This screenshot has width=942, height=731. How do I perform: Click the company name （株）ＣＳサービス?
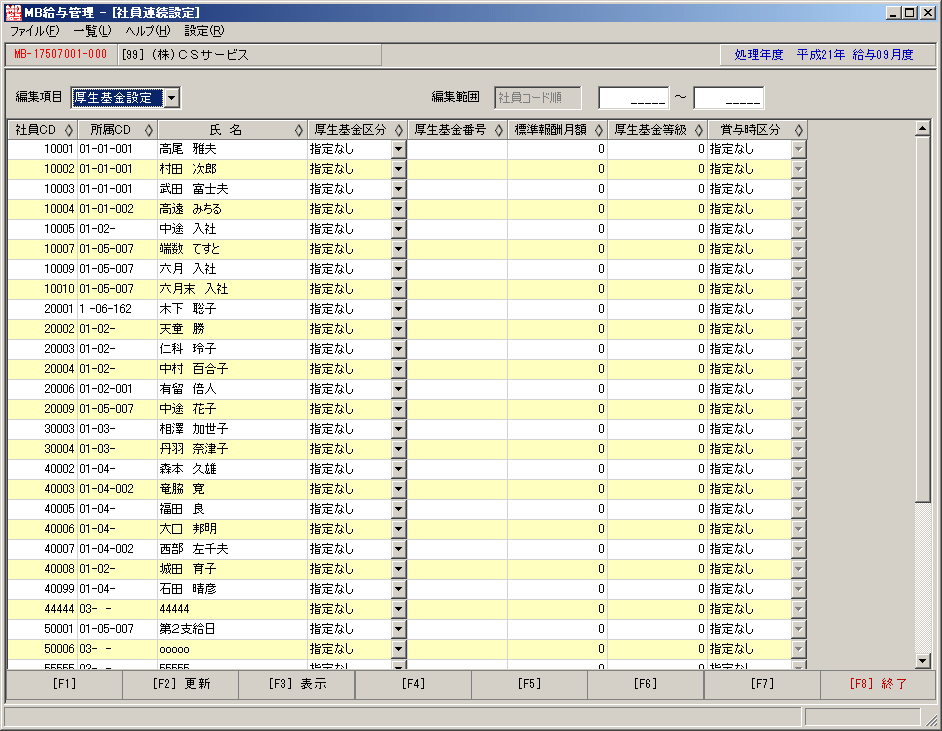click(x=199, y=55)
